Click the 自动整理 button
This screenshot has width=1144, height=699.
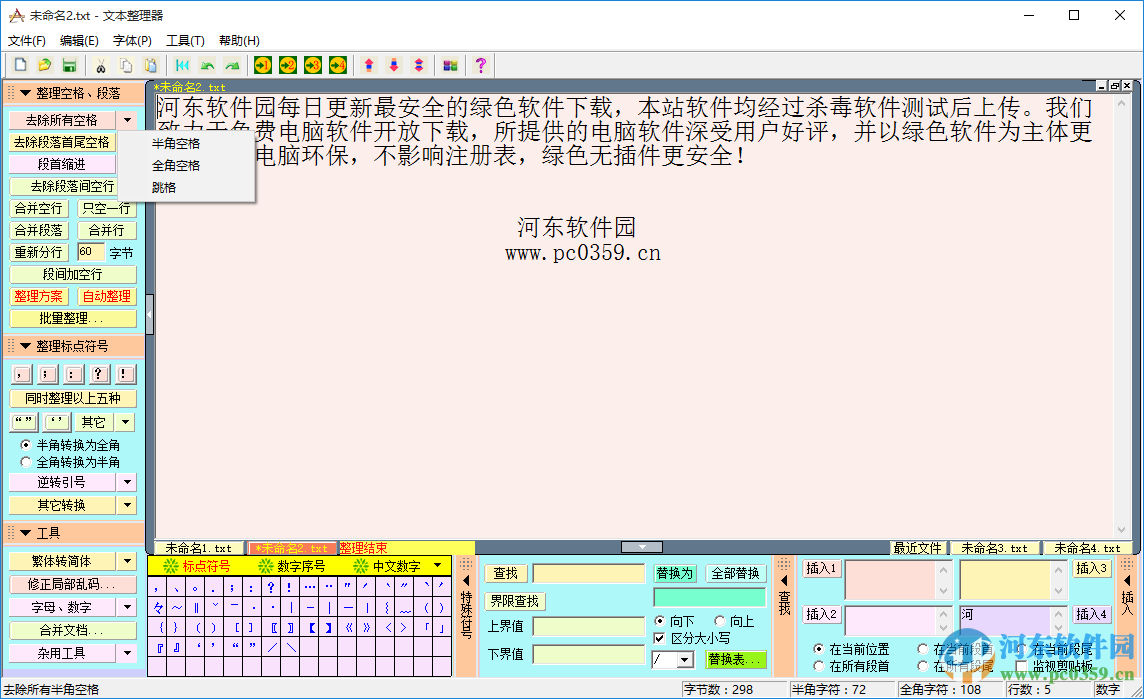pos(106,296)
